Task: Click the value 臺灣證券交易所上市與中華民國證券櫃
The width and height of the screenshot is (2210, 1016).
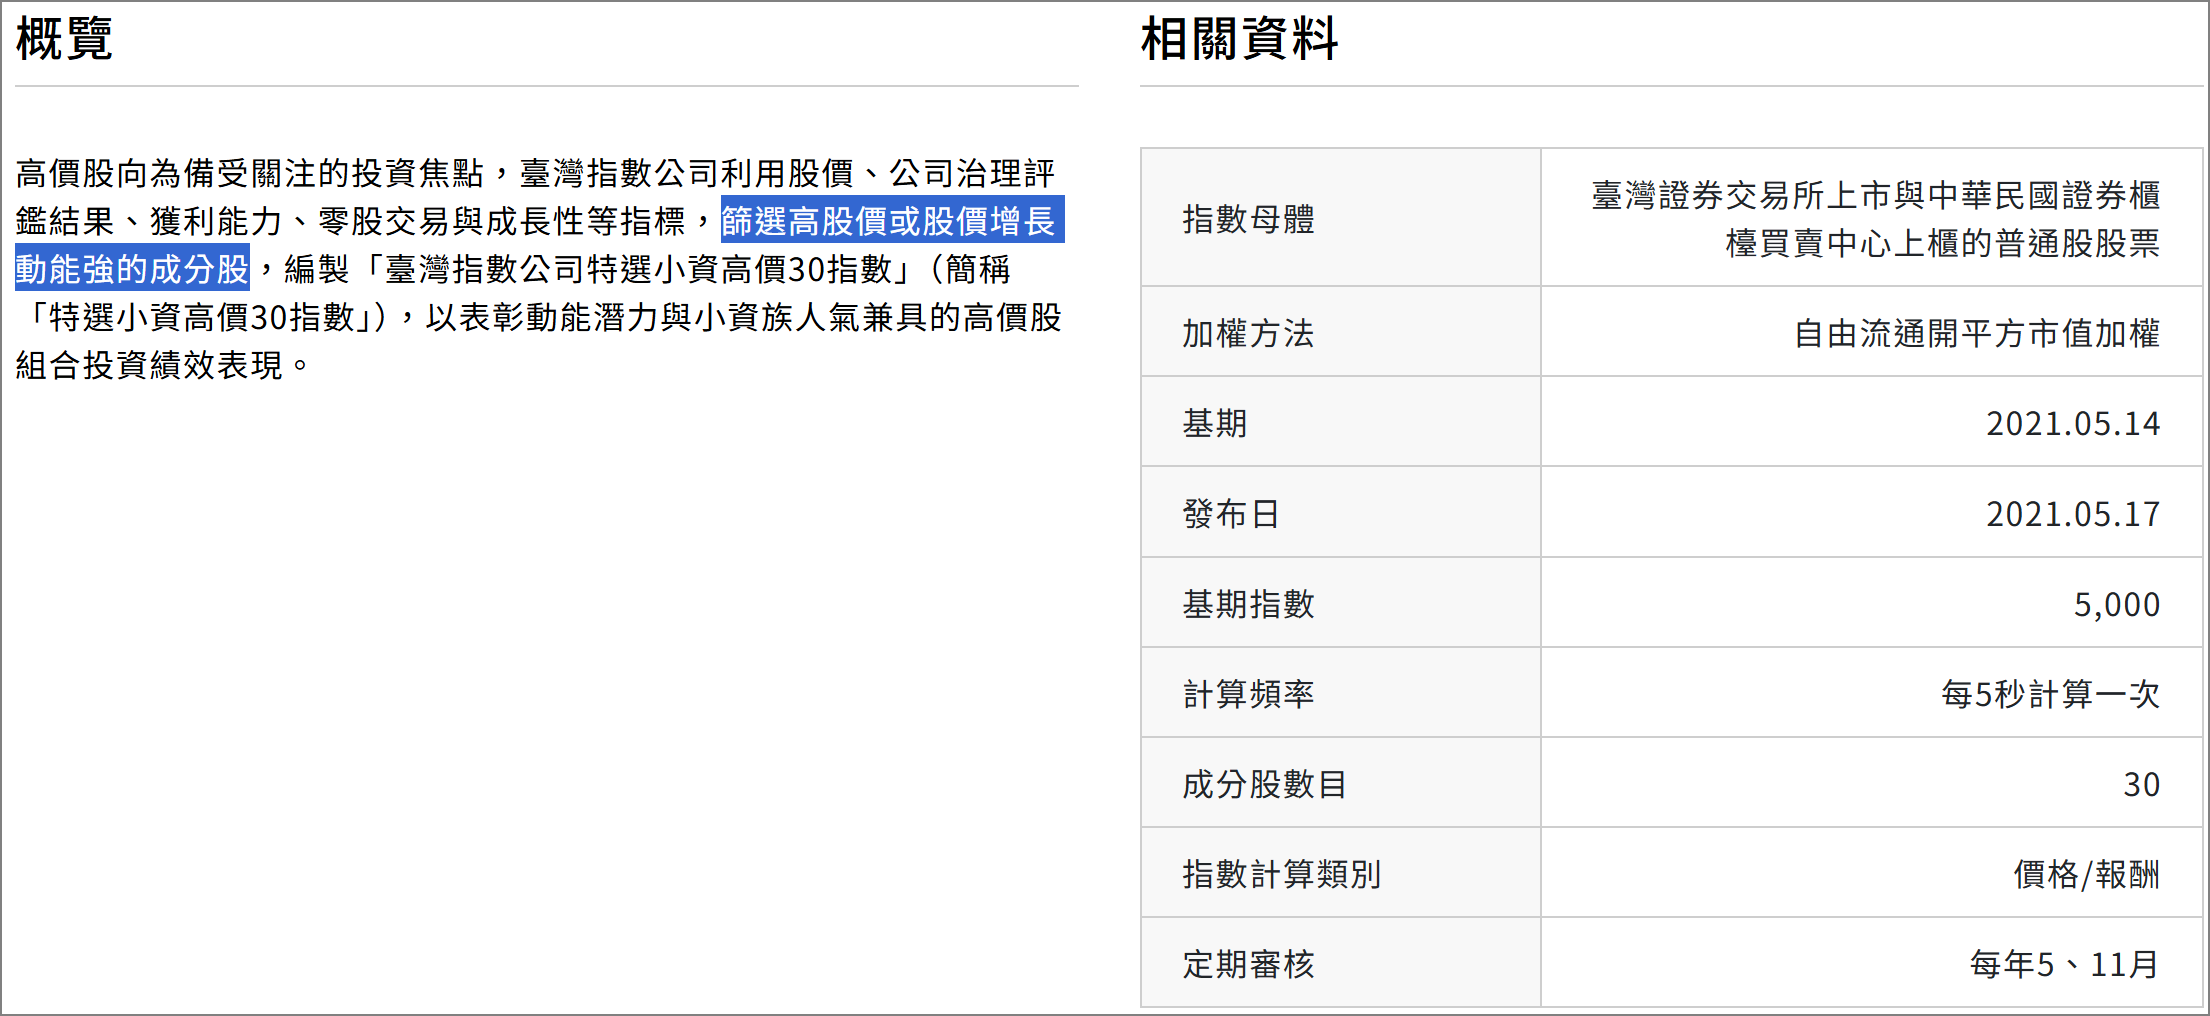Action: click(1875, 194)
